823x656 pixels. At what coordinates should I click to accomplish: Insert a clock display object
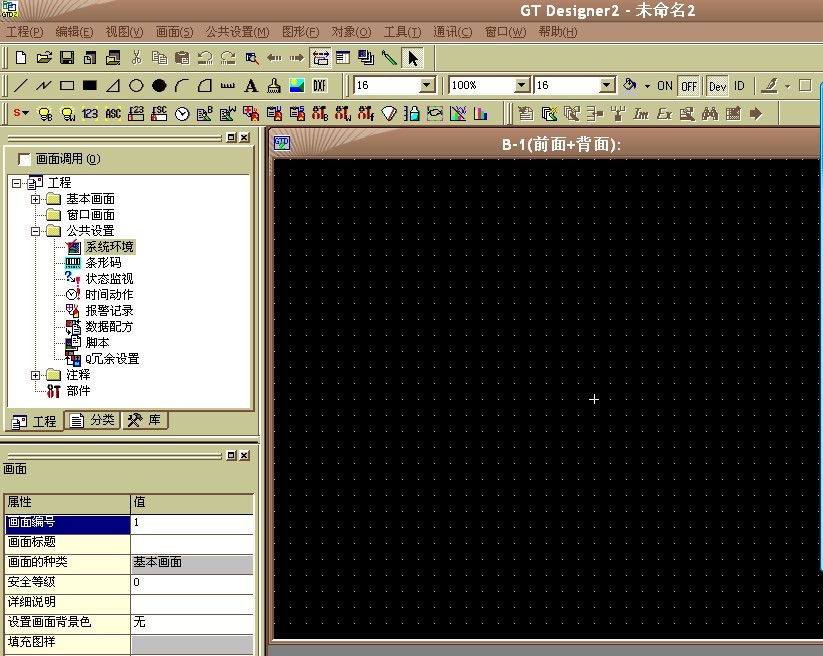[182, 114]
